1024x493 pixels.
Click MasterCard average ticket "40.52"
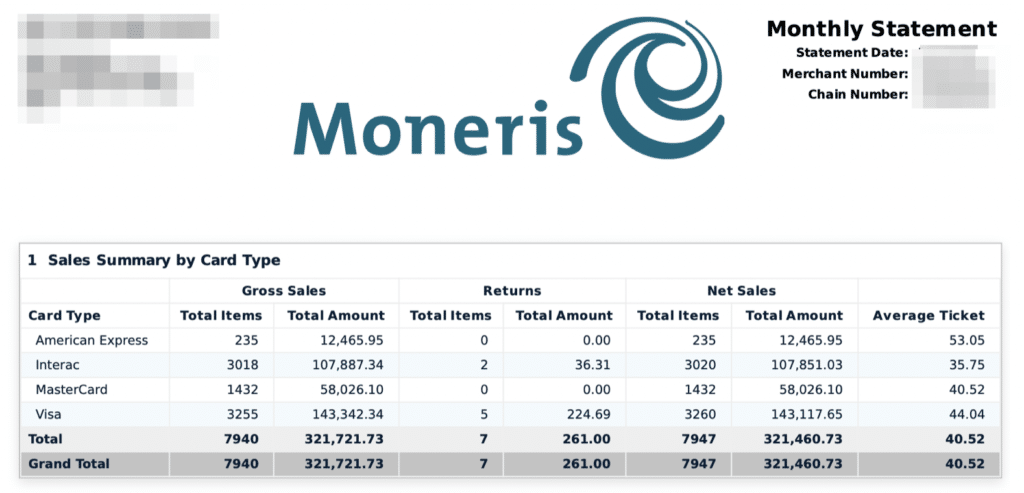point(968,390)
